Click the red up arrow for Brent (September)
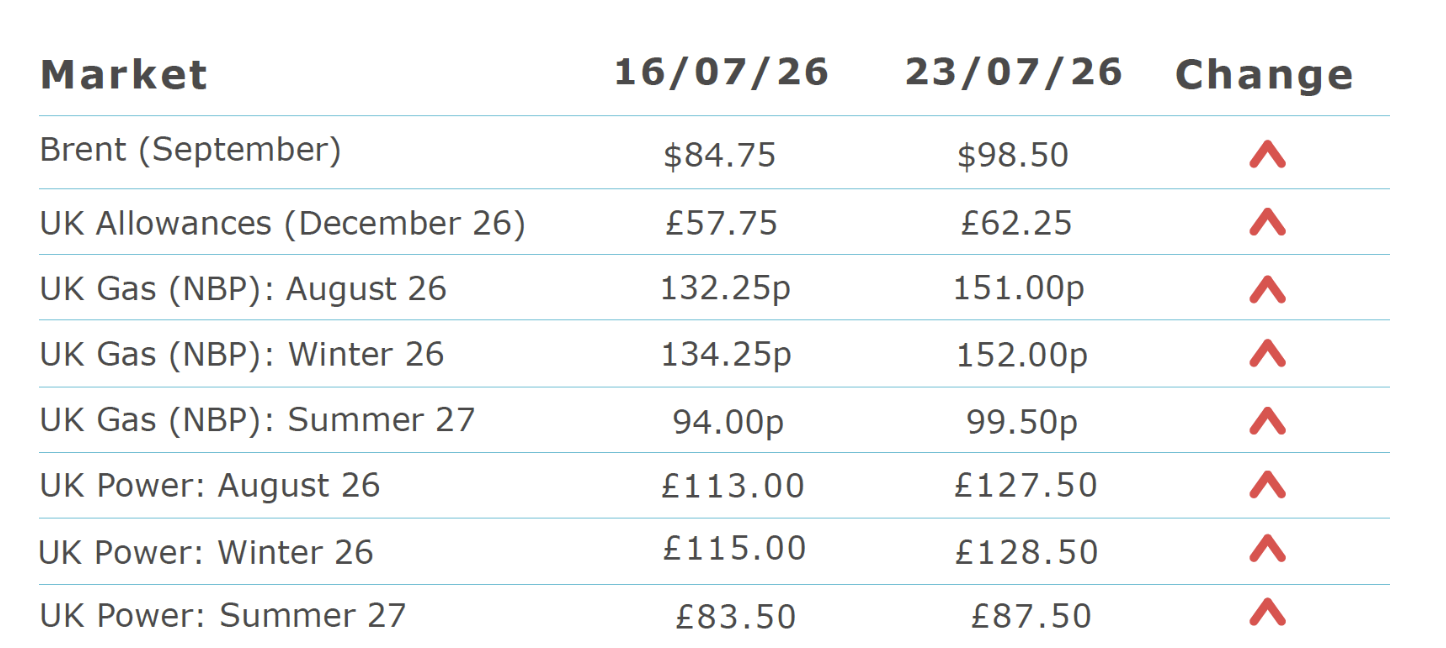 [x=1267, y=154]
